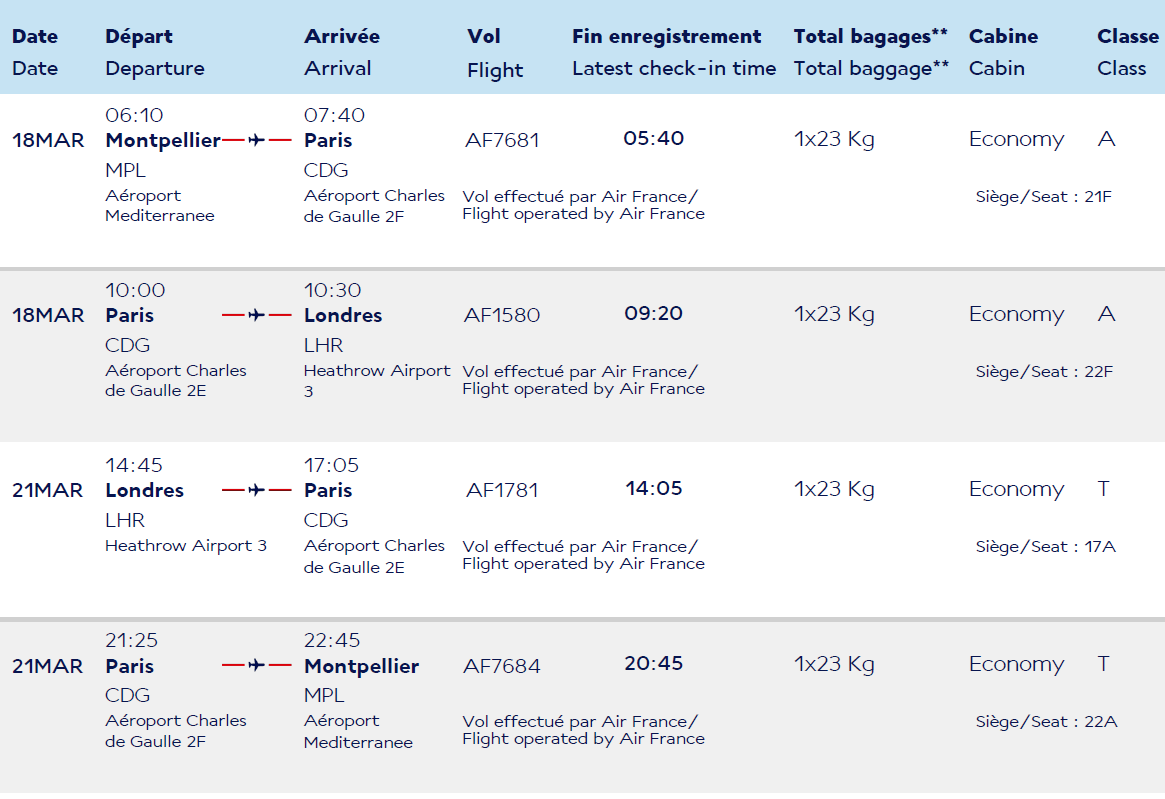Viewport: 1165px width, 799px height.
Task: Click the plane icon on Paris to Londres row
Action: pos(256,315)
